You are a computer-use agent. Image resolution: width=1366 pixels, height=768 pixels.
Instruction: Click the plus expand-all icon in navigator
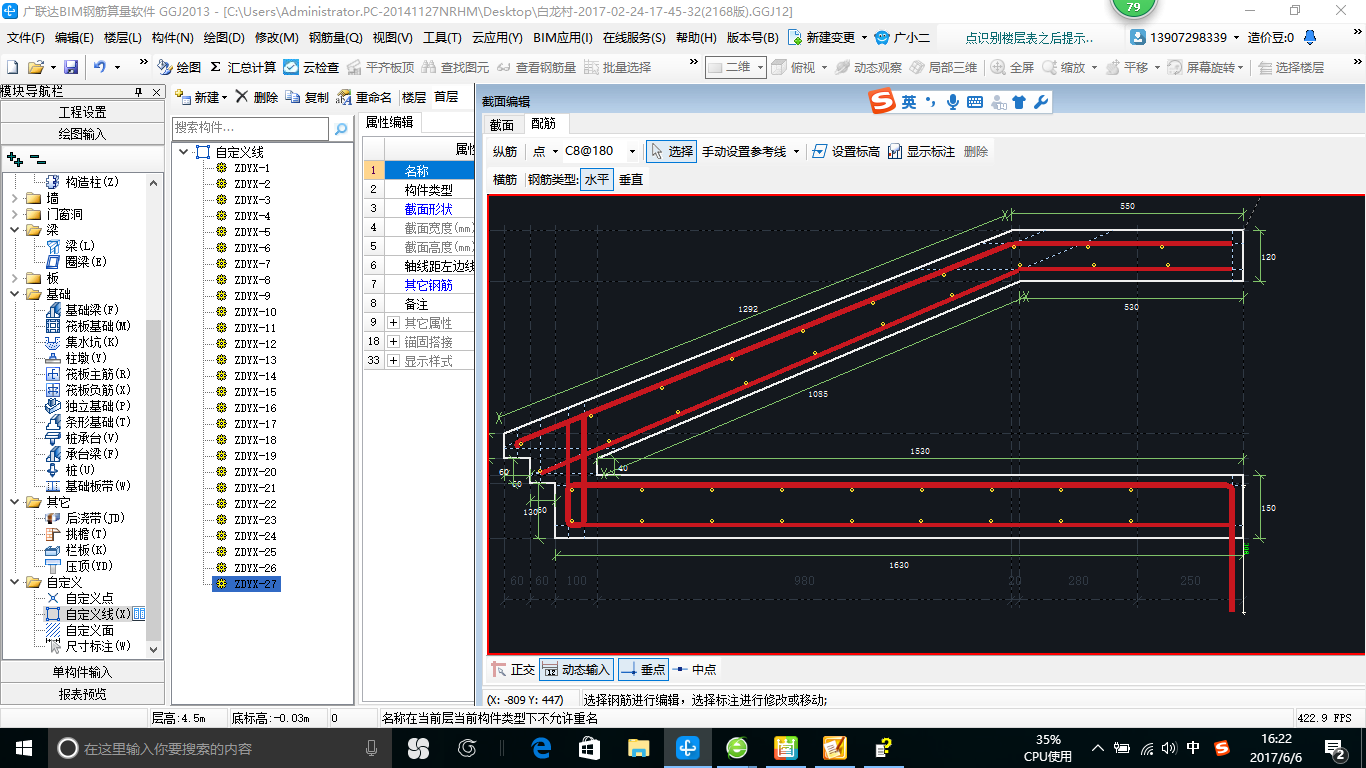tap(14, 159)
